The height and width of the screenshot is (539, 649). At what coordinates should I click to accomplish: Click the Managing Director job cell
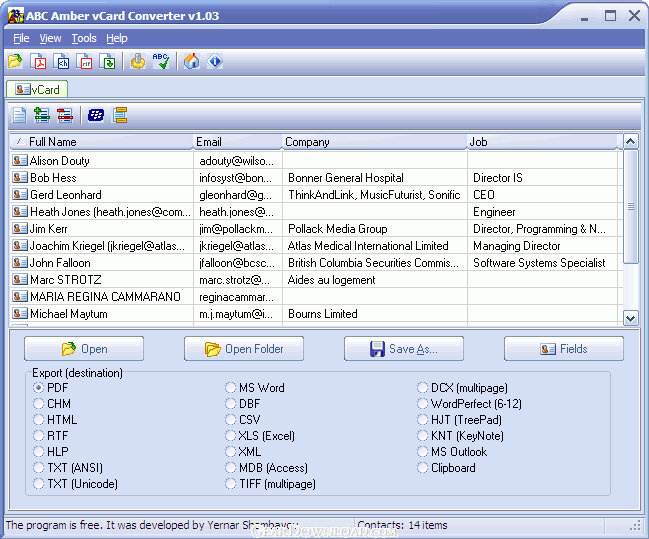click(x=542, y=245)
